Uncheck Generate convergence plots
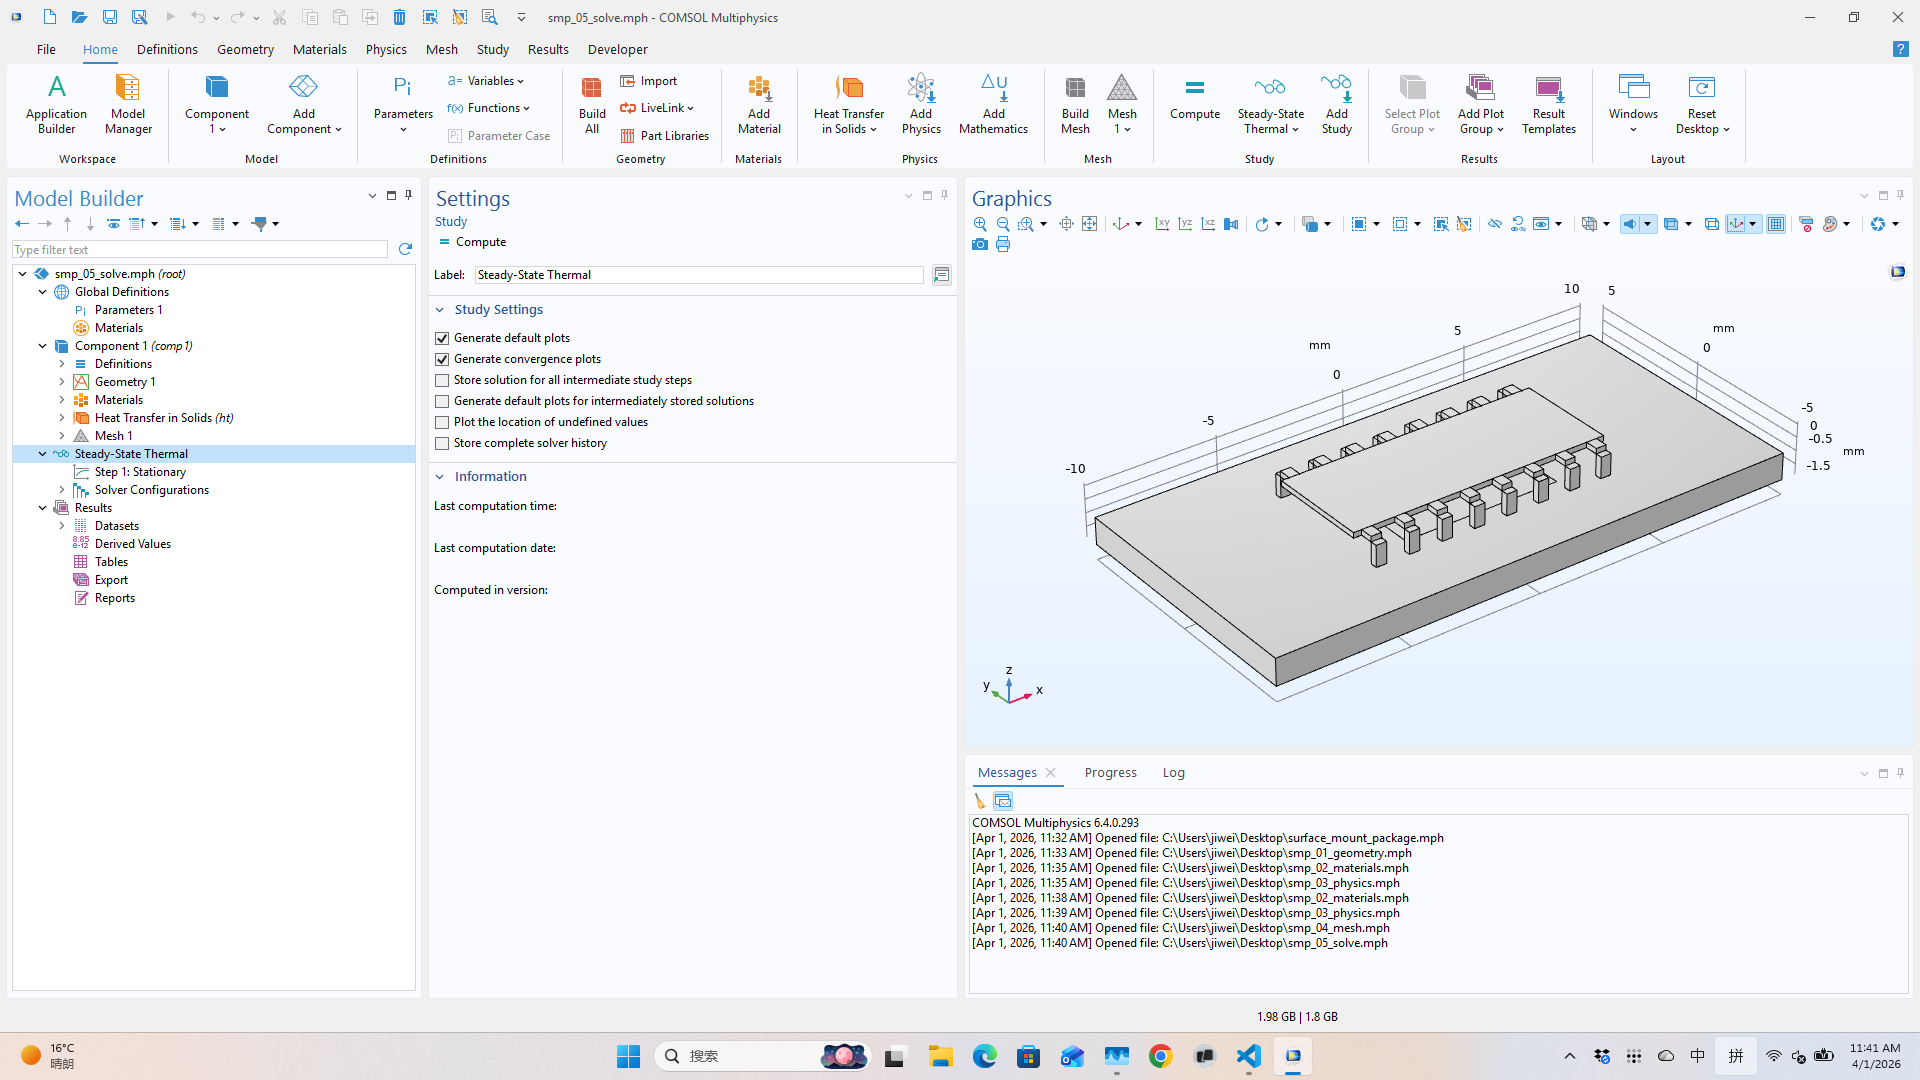The height and width of the screenshot is (1080, 1920). 441,359
